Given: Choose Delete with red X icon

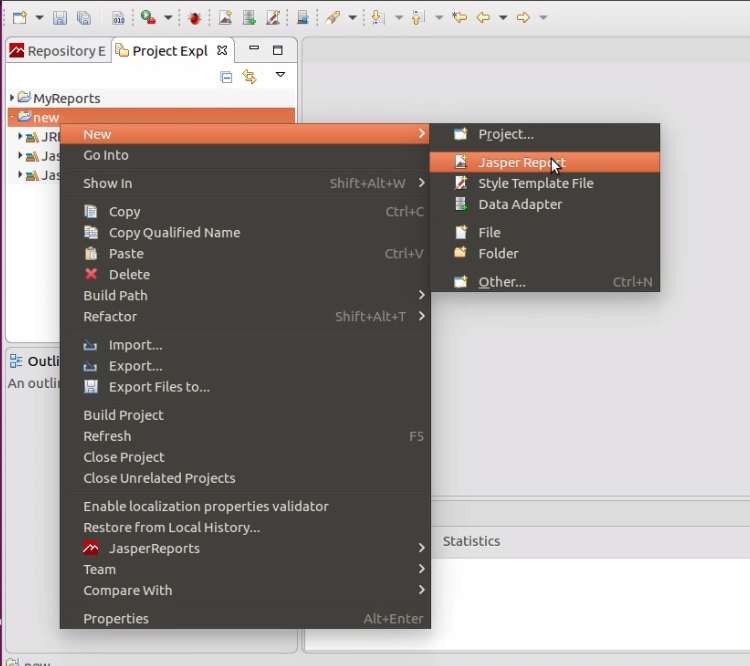Looking at the screenshot, I should (245, 275).
